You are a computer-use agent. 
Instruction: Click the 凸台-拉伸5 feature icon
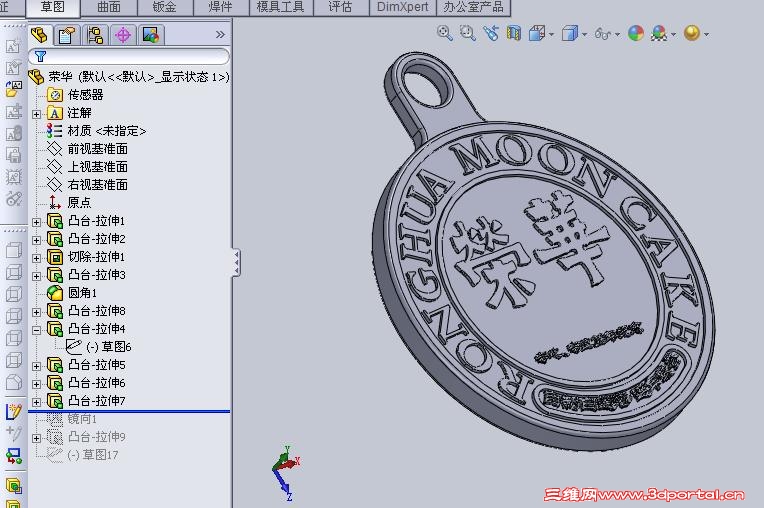55,365
